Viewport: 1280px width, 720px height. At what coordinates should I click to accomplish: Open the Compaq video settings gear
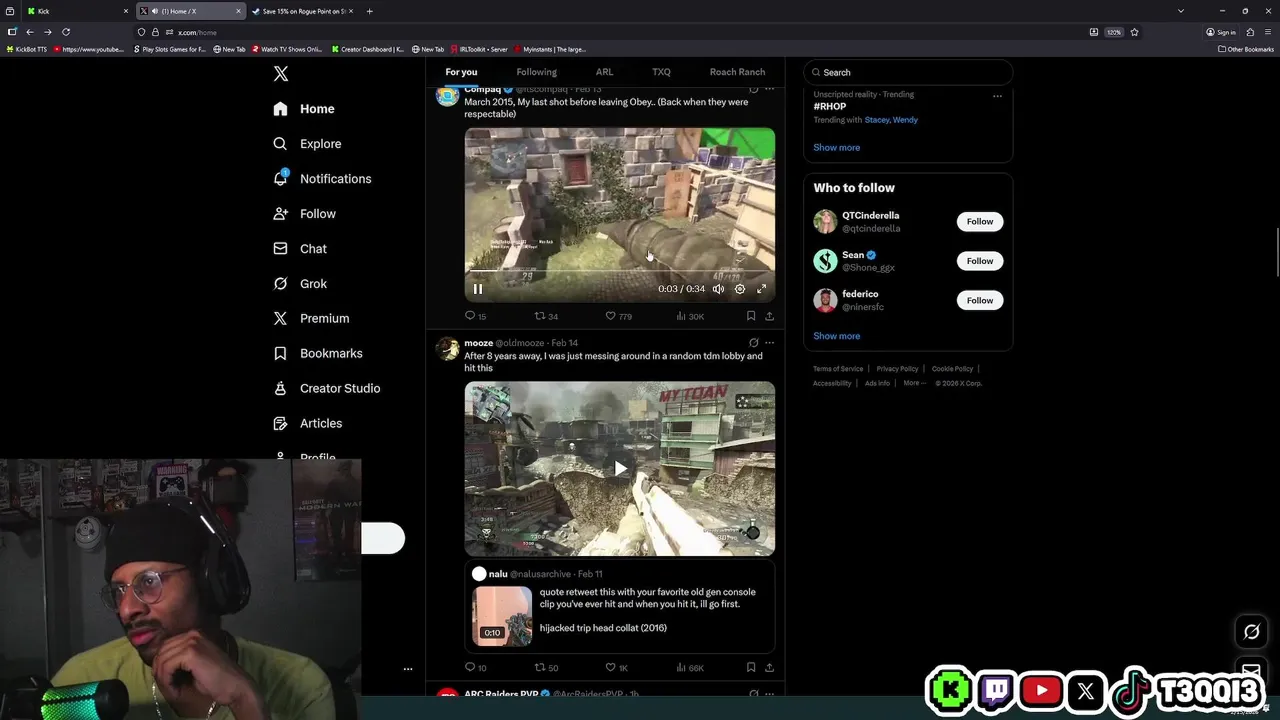click(740, 289)
